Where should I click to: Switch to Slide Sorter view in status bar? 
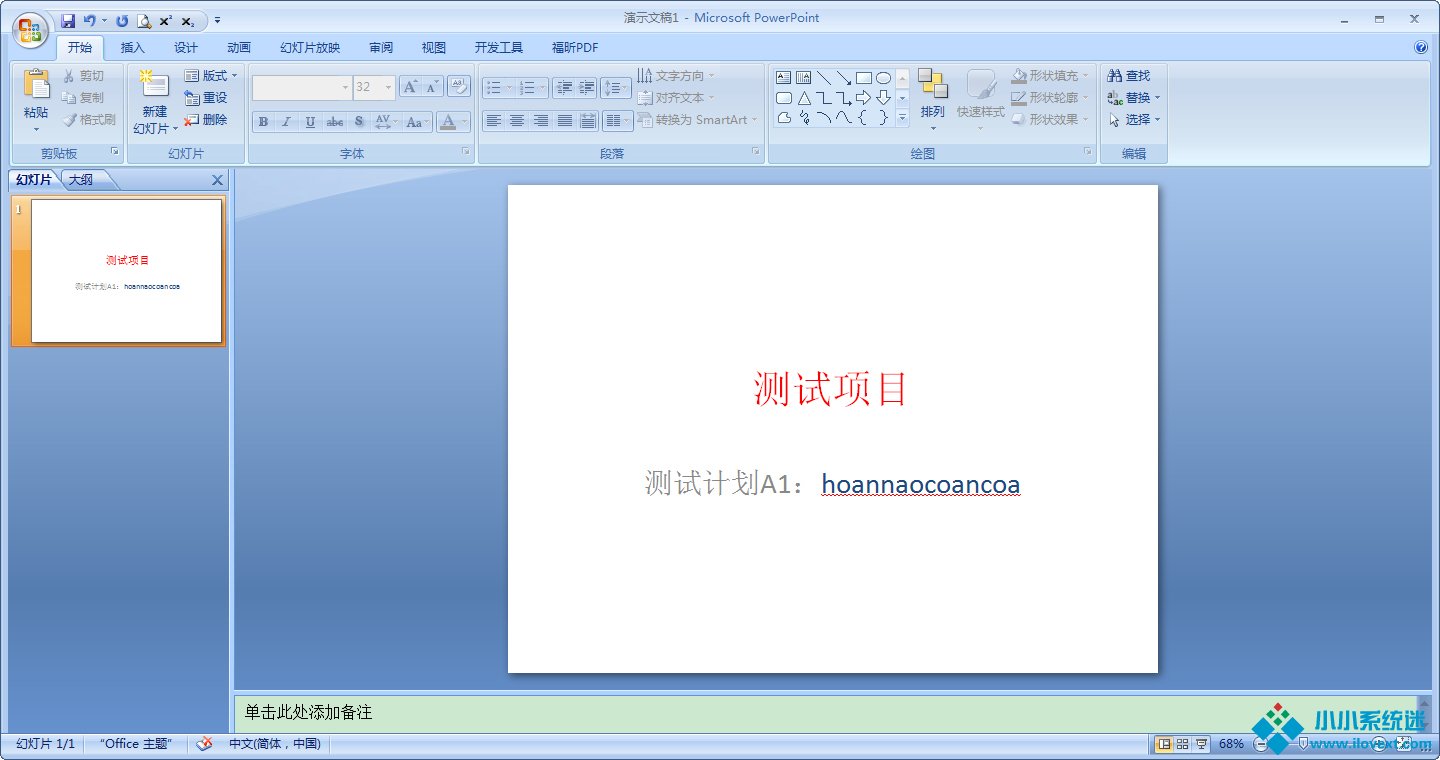click(x=1183, y=744)
